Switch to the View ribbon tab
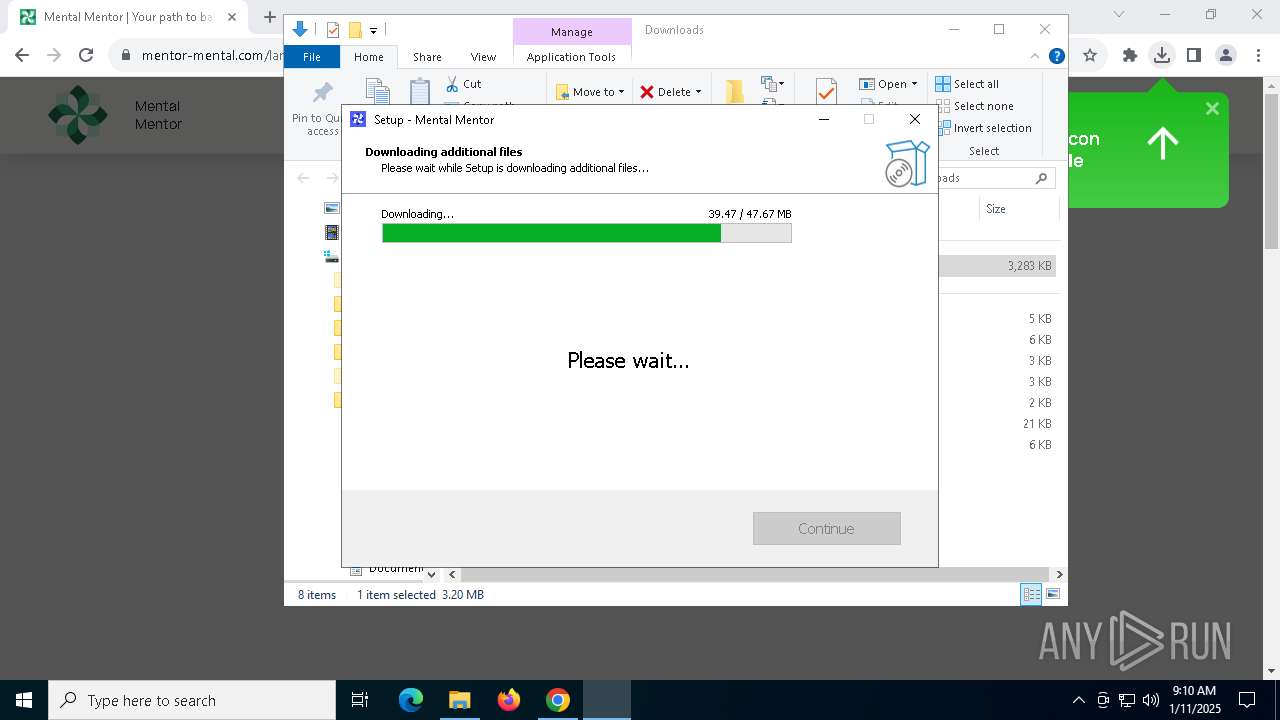Screen dimensions: 1280x720 click(x=483, y=57)
